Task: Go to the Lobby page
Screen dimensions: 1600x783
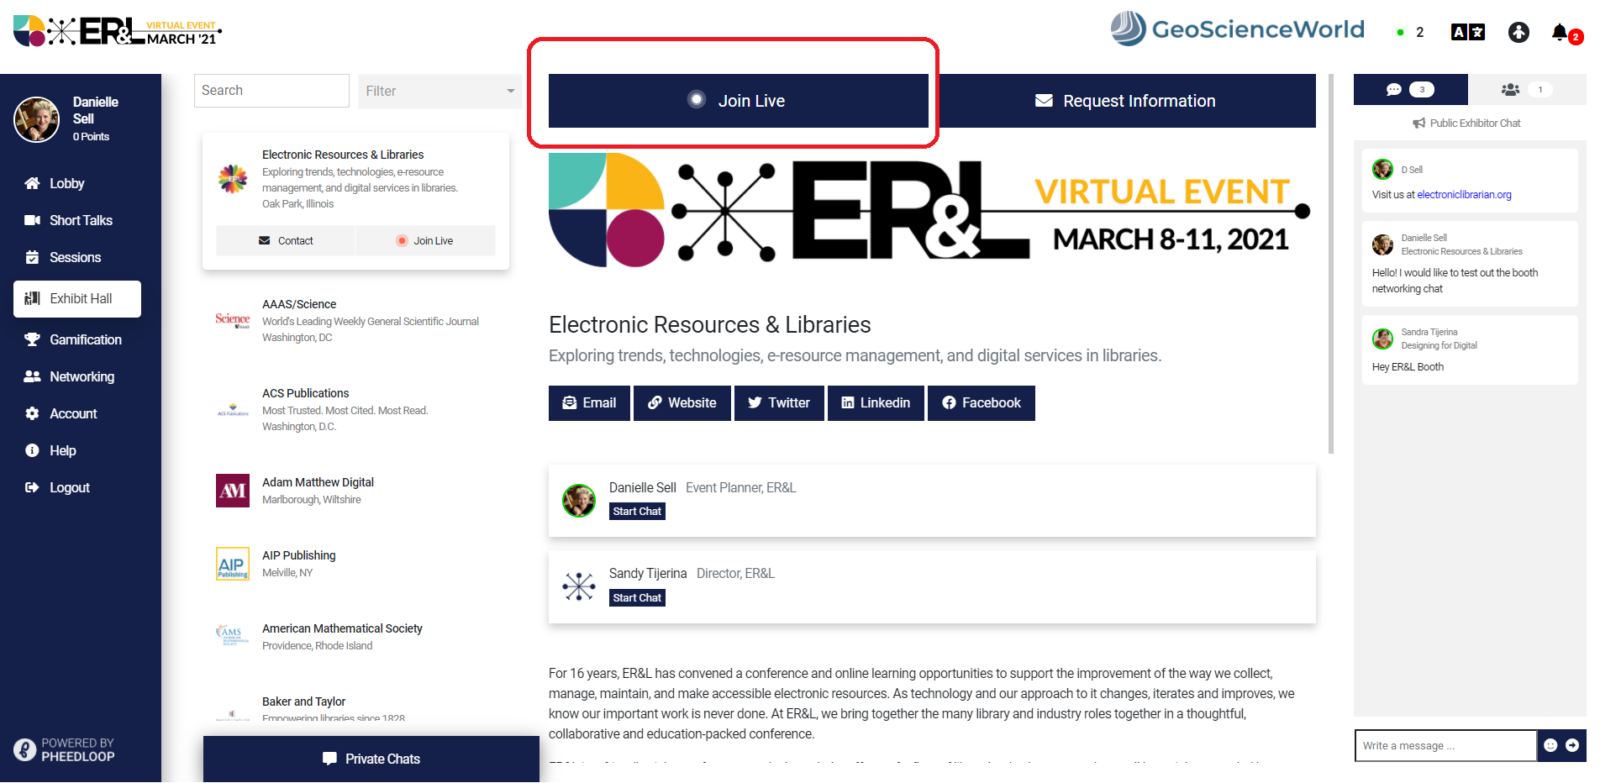Action: click(66, 184)
